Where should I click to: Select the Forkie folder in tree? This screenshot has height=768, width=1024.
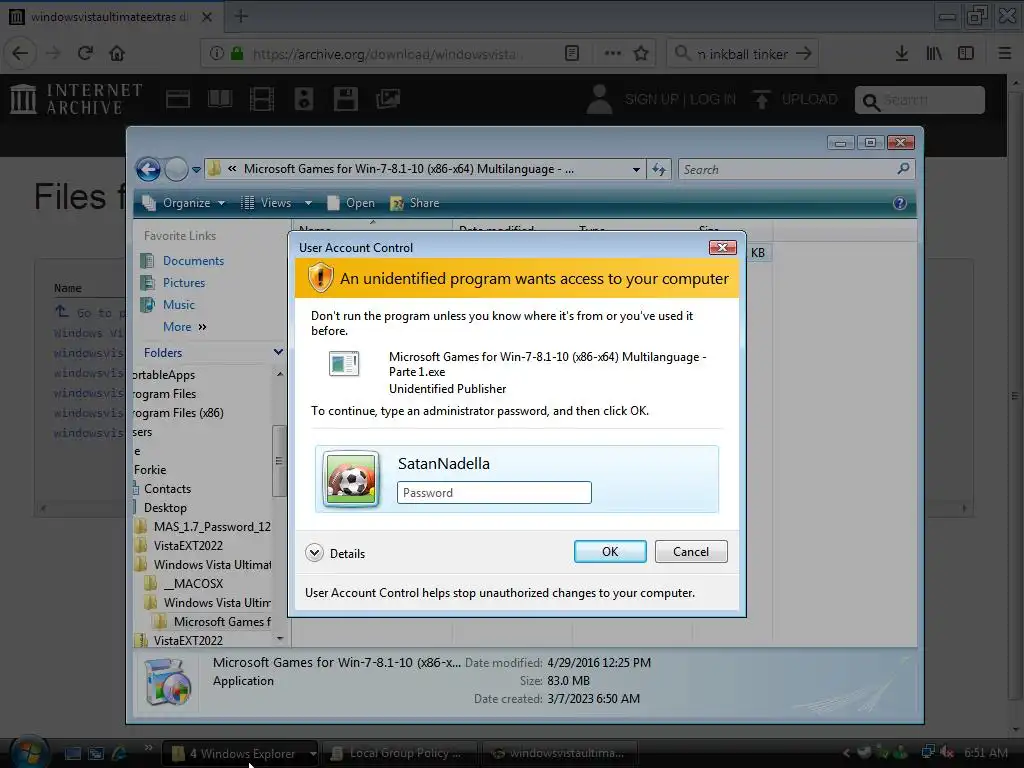150,470
